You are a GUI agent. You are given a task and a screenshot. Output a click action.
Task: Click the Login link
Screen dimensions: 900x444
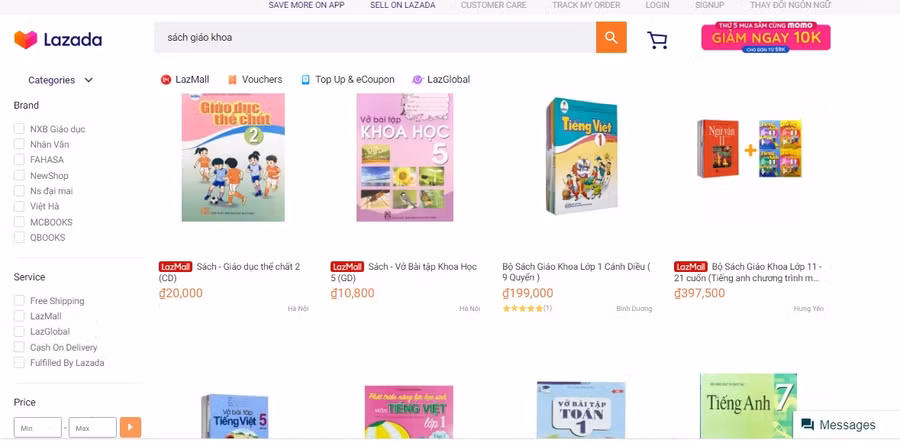[x=657, y=5]
